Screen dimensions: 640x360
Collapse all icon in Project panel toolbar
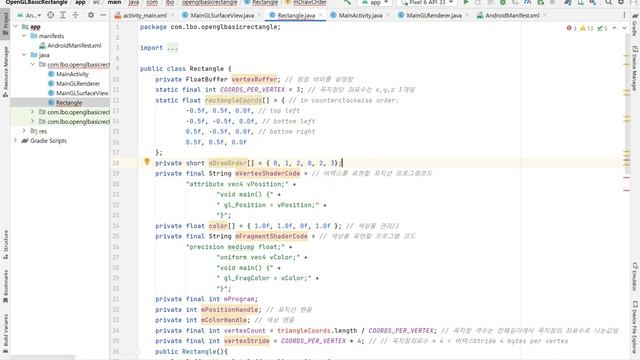click(x=76, y=15)
